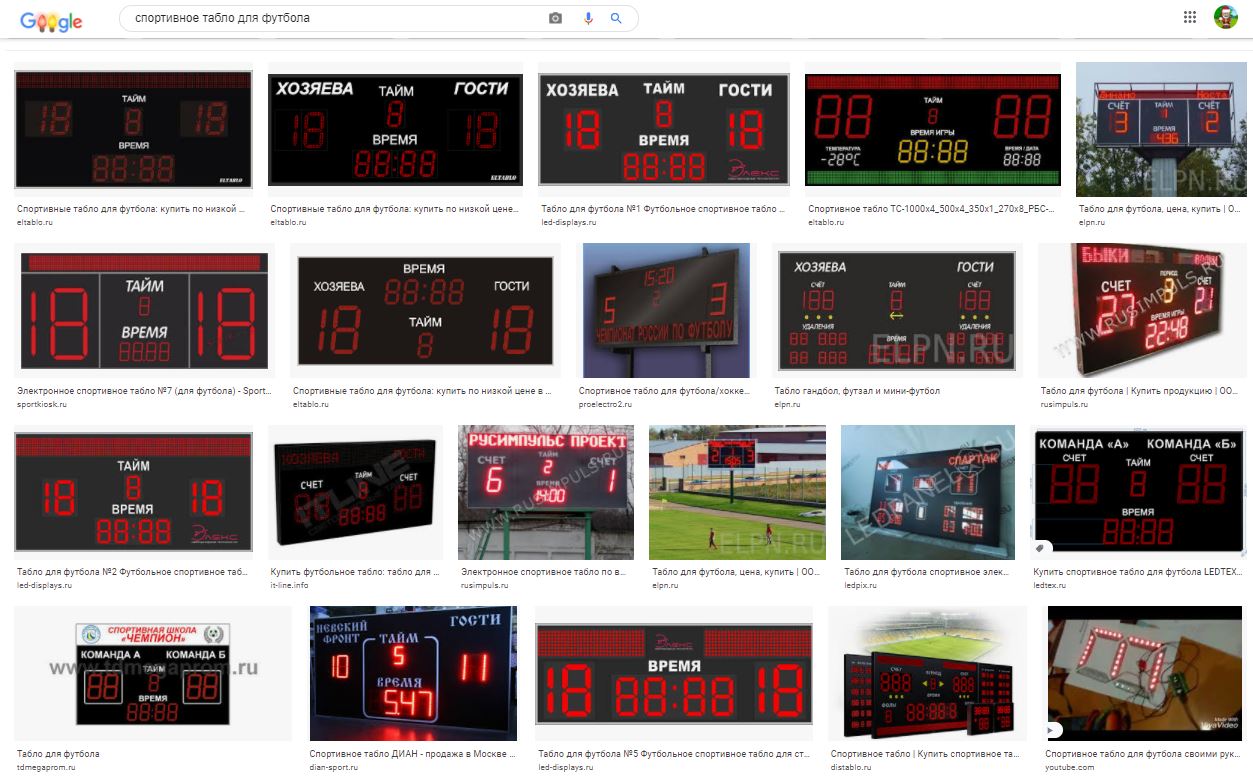Viewport: 1253px width, 783px height.
Task: Open the РУСИМПУЛЬС ПРОЕКТ scoreboard photo
Action: click(x=545, y=492)
